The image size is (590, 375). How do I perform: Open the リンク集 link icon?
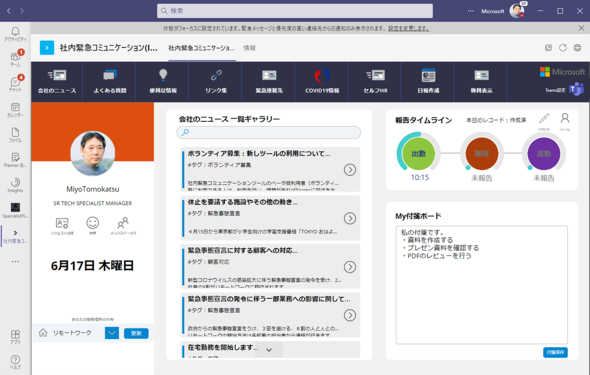click(x=216, y=81)
